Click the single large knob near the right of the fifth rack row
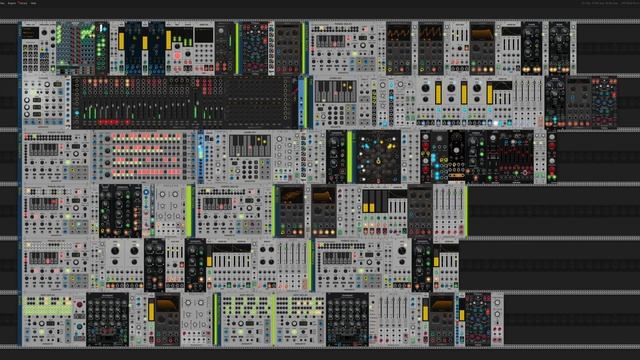This screenshot has height=360, width=640. click(x=402, y=251)
